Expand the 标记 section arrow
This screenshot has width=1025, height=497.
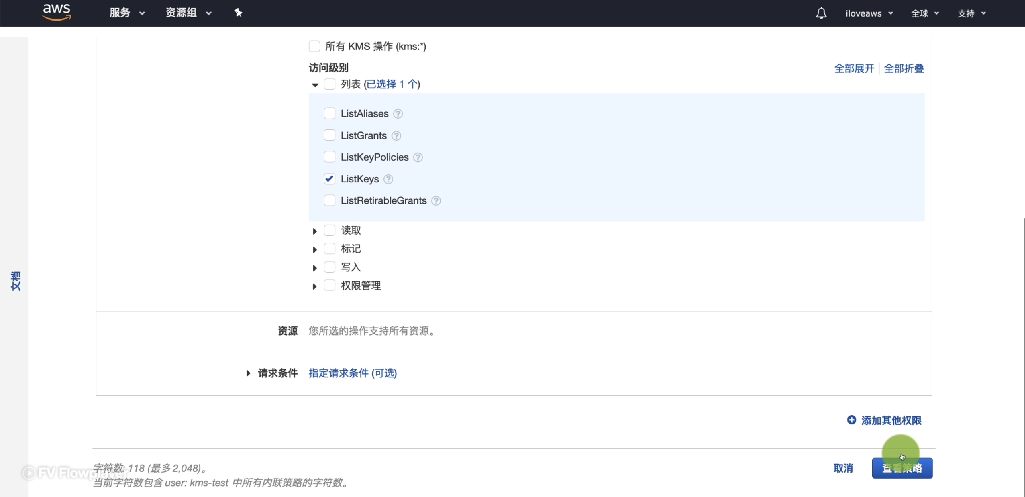pos(315,250)
